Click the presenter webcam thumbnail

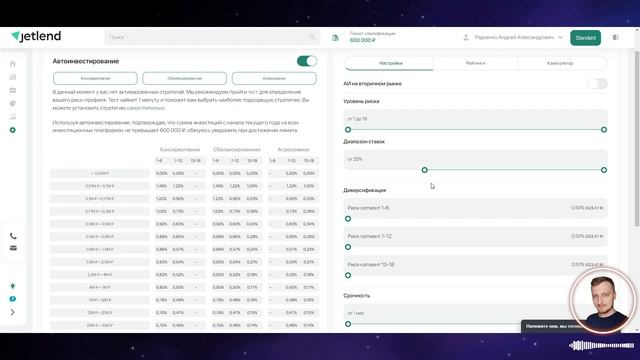pyautogui.click(x=603, y=300)
